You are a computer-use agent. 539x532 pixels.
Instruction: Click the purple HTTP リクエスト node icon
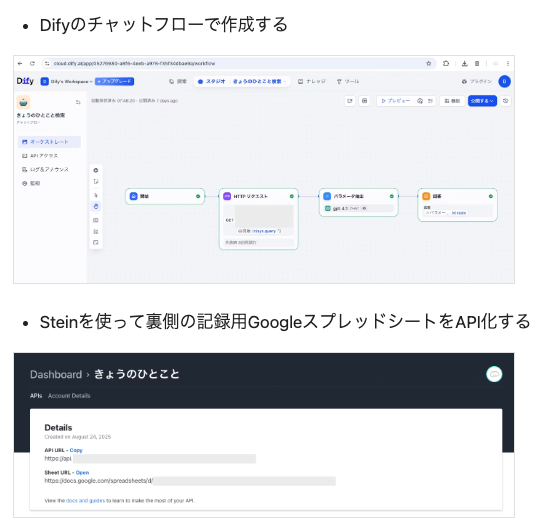tap(227, 196)
